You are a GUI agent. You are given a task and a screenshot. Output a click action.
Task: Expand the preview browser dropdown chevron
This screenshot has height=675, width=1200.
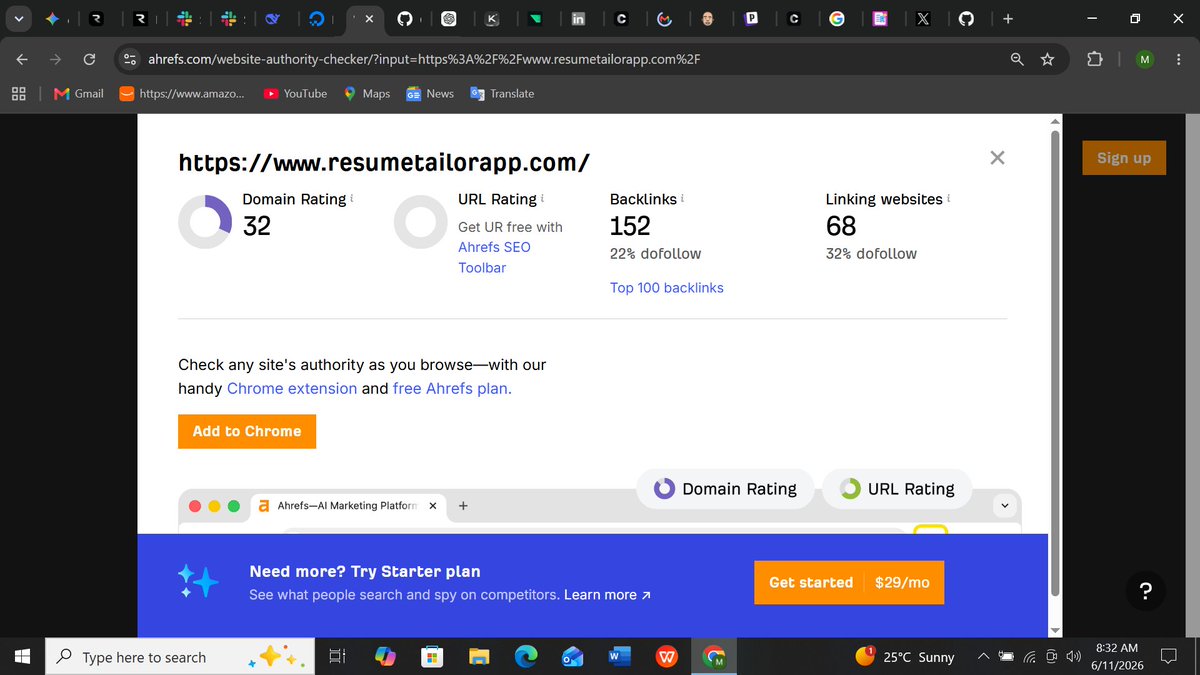1006,506
